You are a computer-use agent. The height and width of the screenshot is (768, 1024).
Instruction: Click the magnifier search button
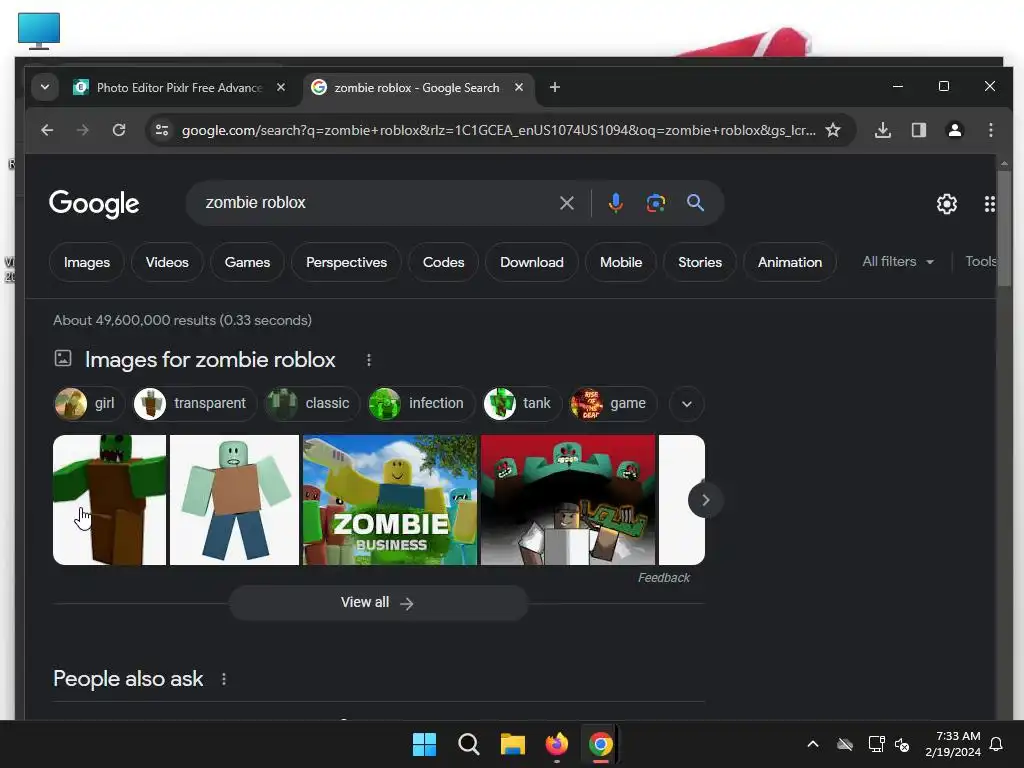click(696, 203)
